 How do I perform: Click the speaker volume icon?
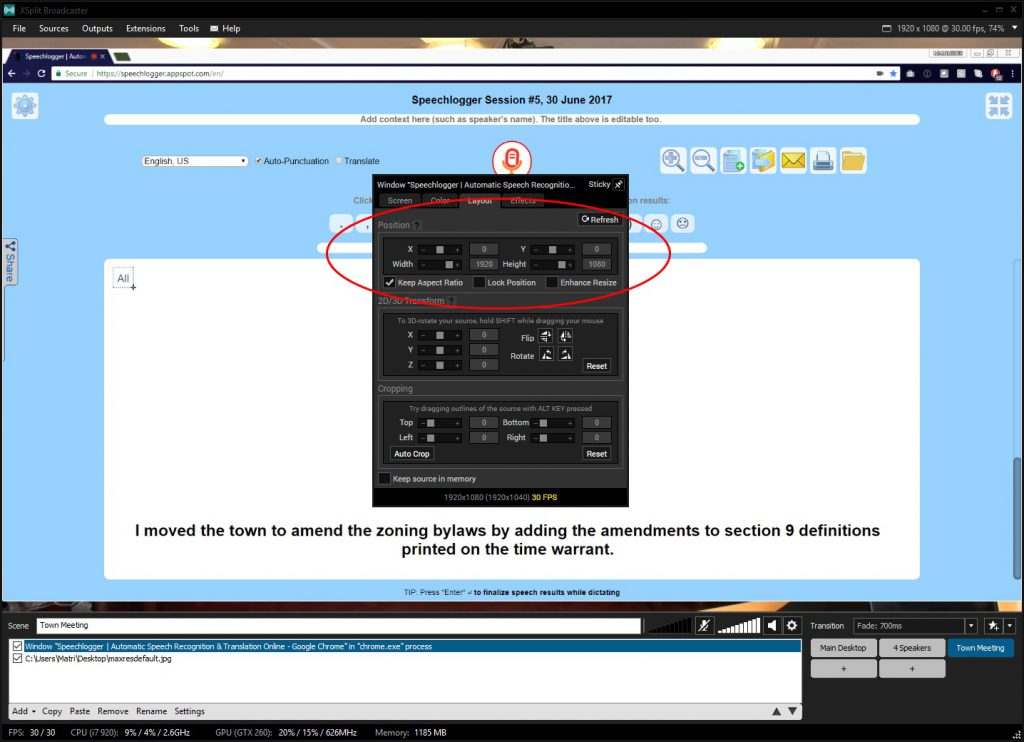[x=772, y=626]
